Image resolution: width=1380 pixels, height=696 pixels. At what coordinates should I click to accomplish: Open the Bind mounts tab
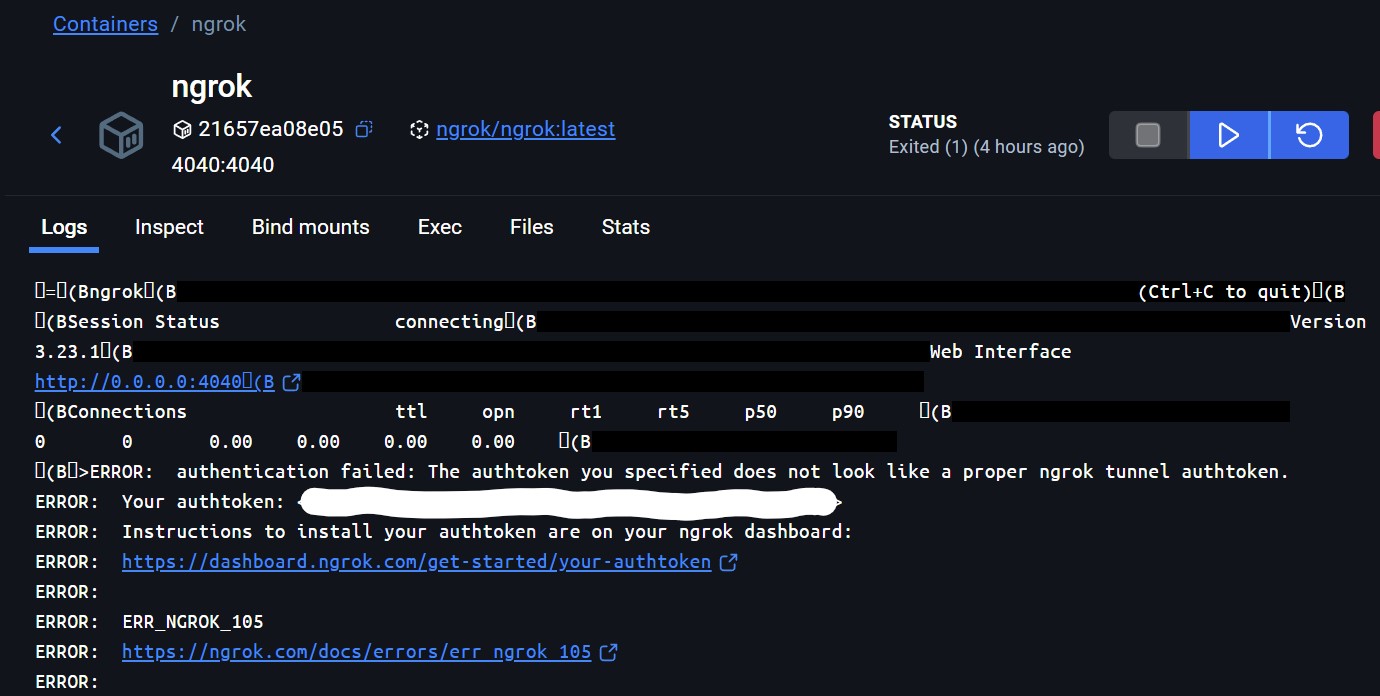point(311,227)
